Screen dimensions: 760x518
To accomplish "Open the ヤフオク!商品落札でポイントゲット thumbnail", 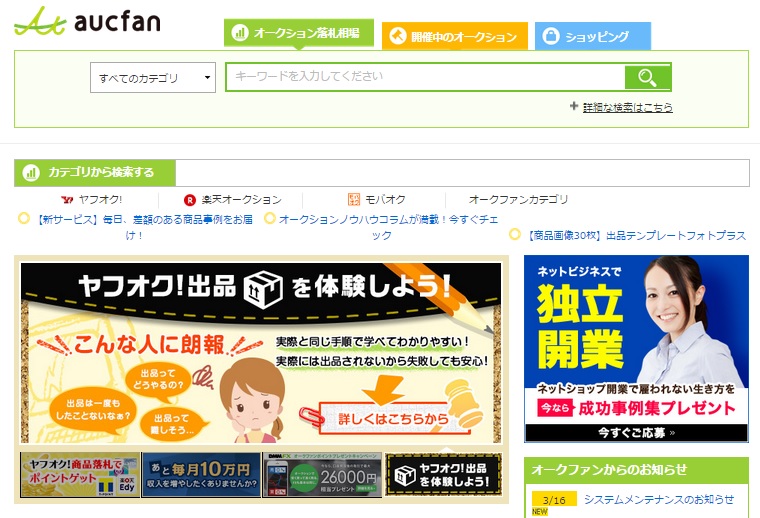I will (80, 475).
